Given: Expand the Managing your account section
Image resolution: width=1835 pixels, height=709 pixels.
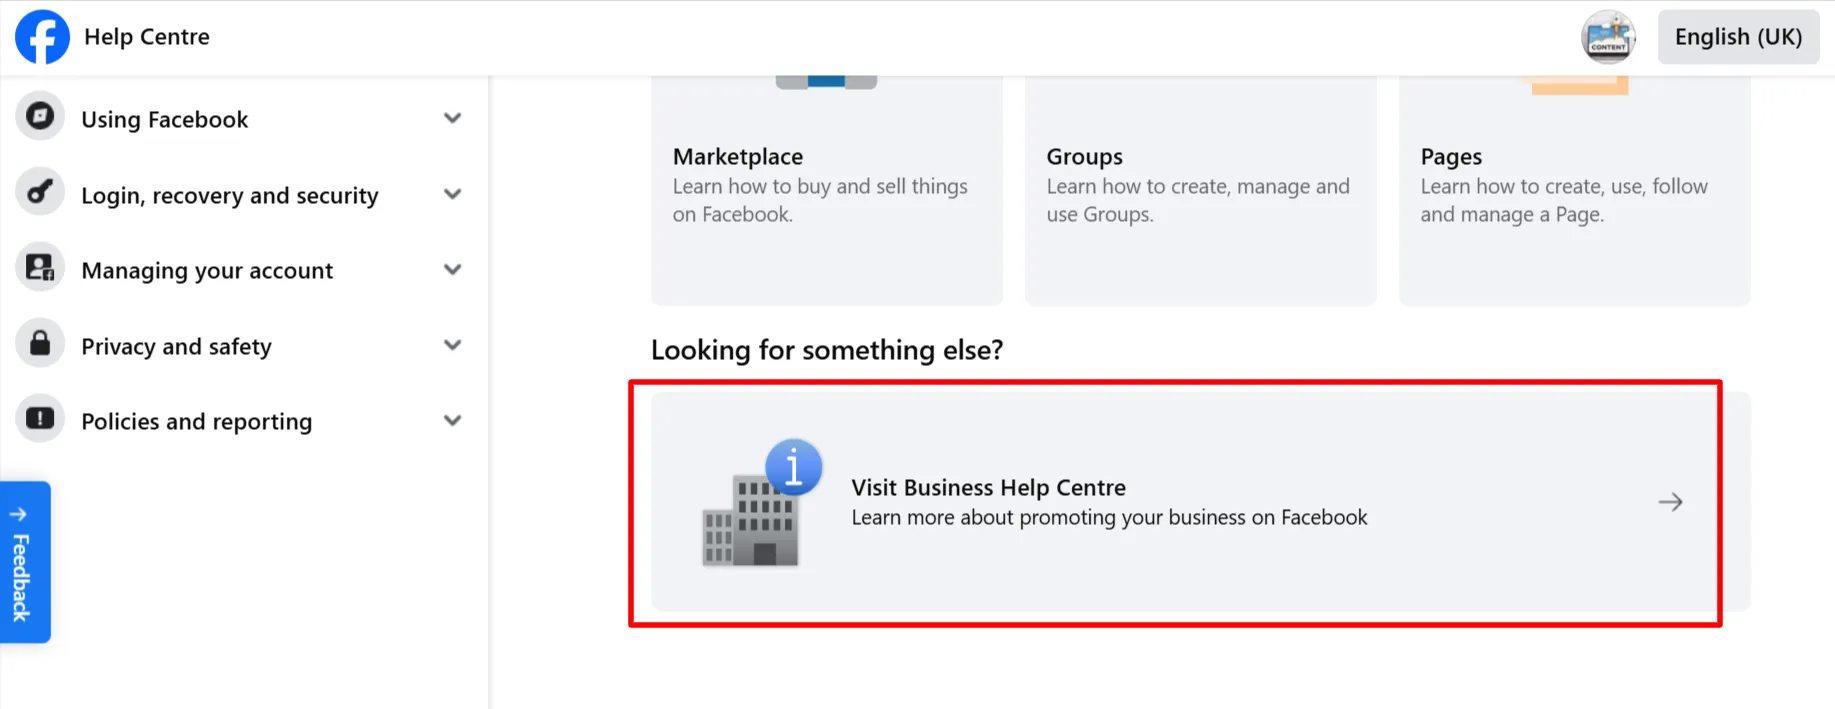Looking at the screenshot, I should (452, 269).
